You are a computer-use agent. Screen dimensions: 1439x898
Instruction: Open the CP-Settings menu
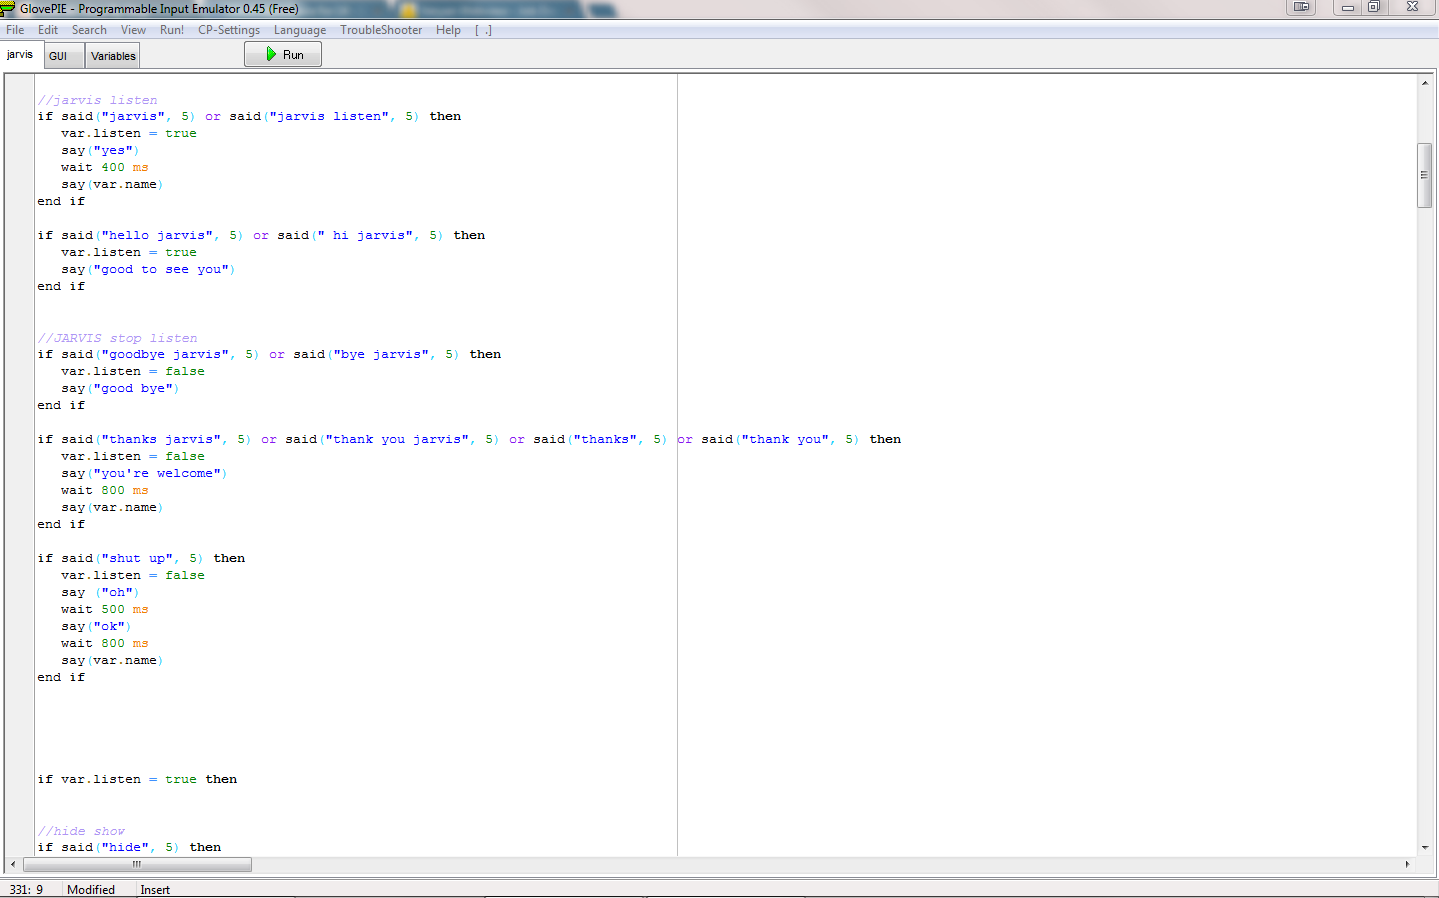(228, 30)
